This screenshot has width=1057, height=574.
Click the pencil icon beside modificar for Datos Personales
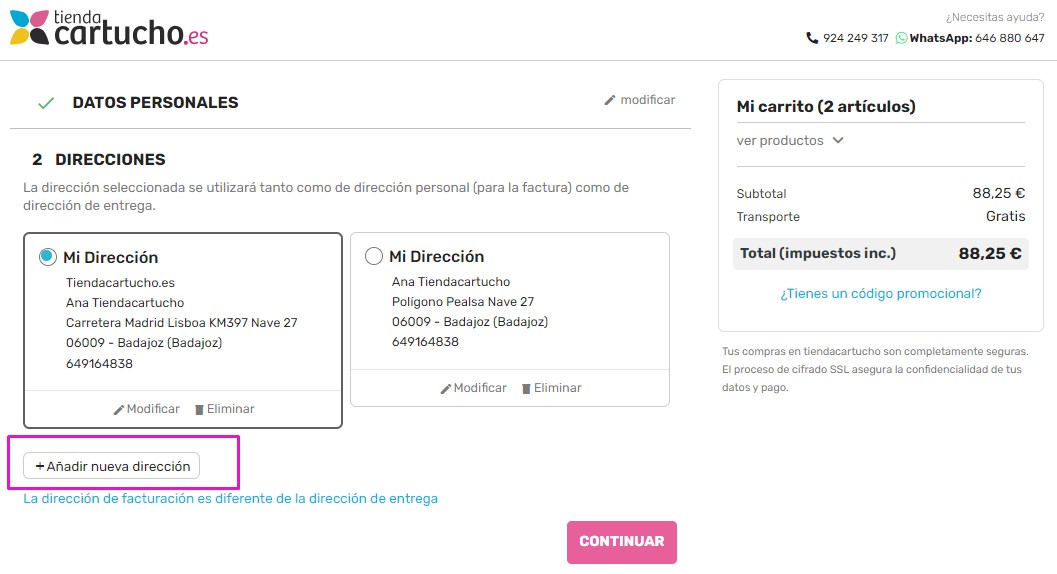(x=610, y=101)
